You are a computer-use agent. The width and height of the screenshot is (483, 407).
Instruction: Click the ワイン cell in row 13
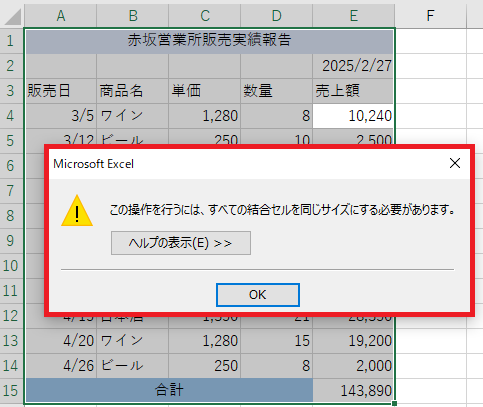click(x=133, y=341)
